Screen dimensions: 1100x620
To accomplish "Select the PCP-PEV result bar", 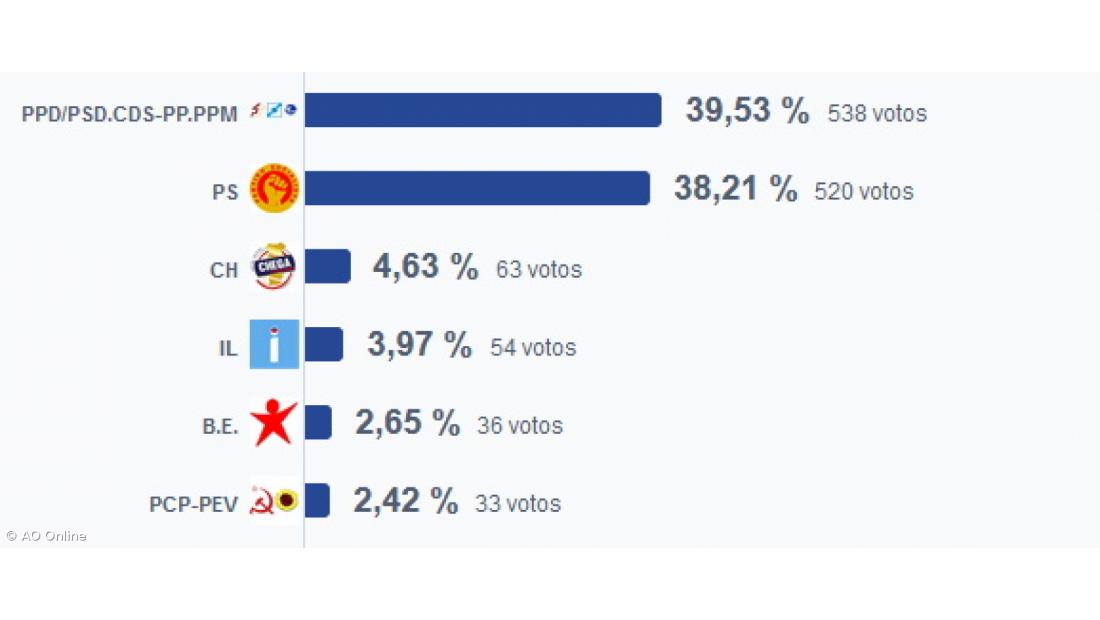I will click(x=316, y=501).
